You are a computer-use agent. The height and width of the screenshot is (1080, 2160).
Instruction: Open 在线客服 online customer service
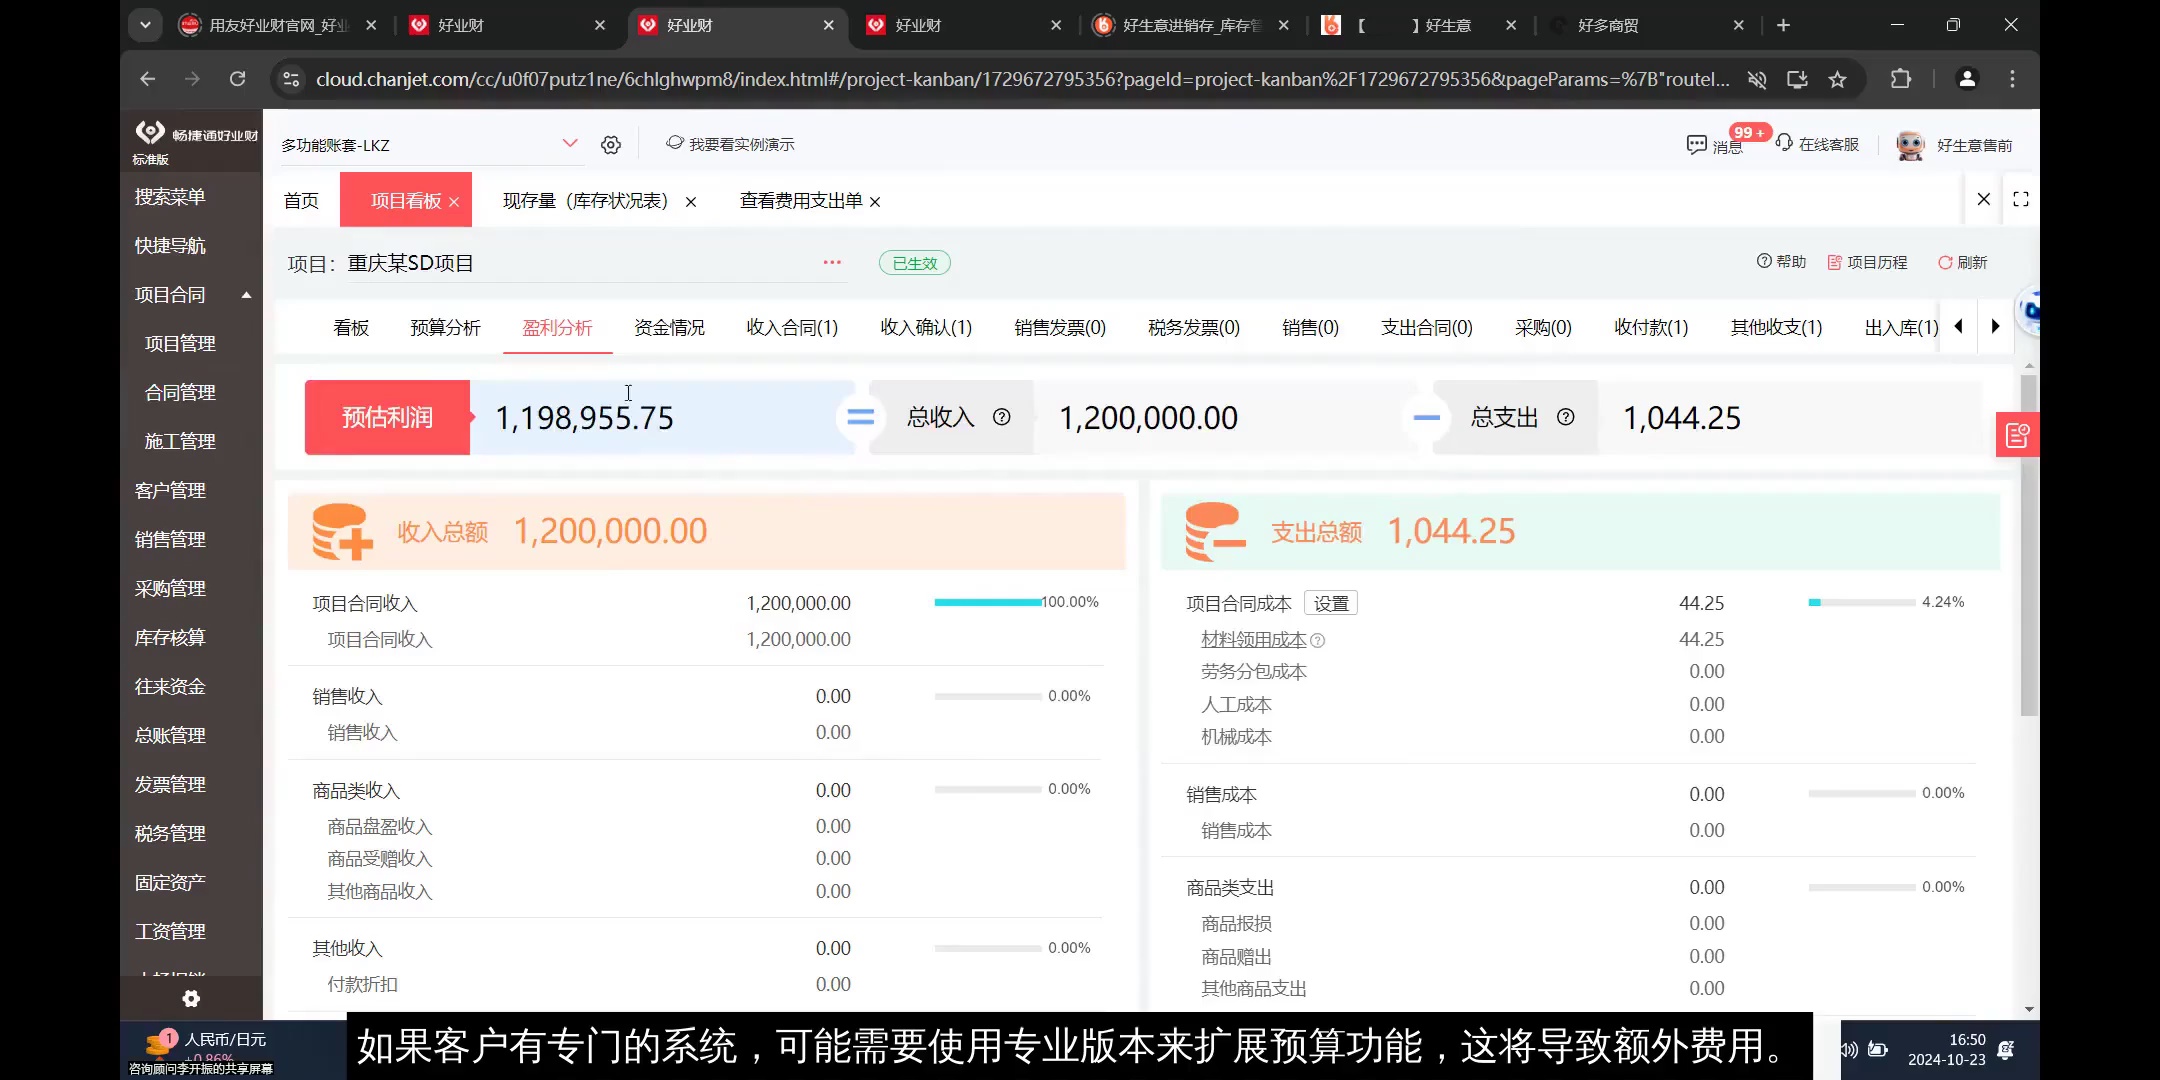(x=1784, y=145)
